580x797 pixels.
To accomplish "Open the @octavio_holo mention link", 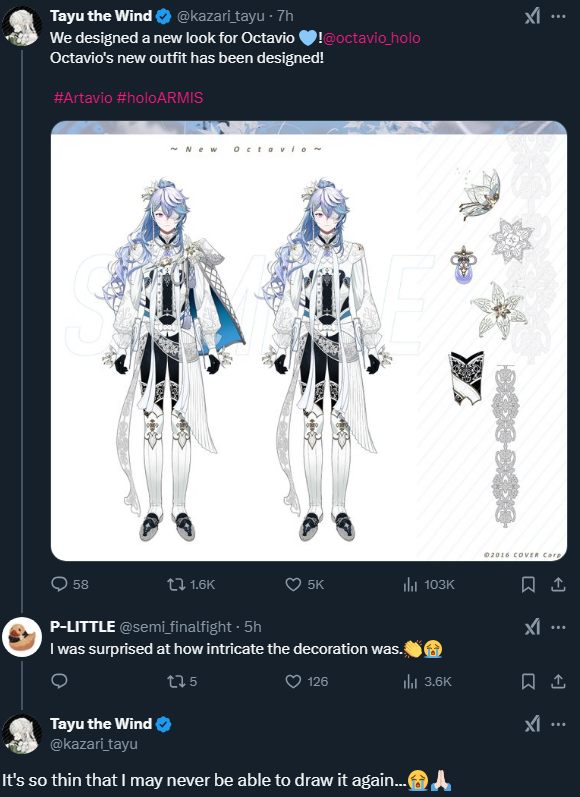I will (x=372, y=38).
